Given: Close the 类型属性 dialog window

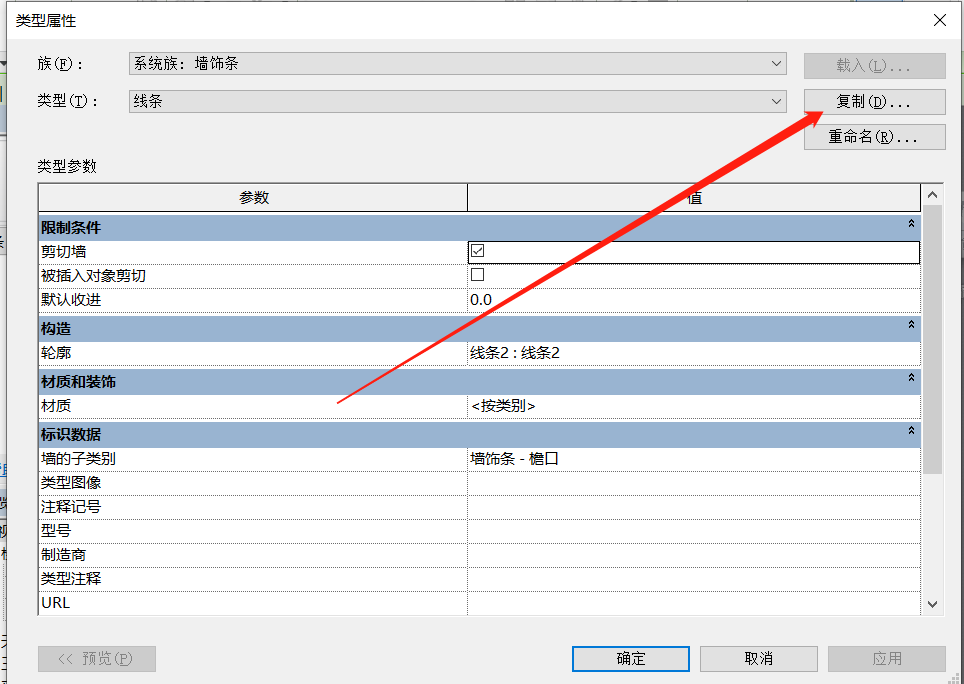Looking at the screenshot, I should coord(939,20).
